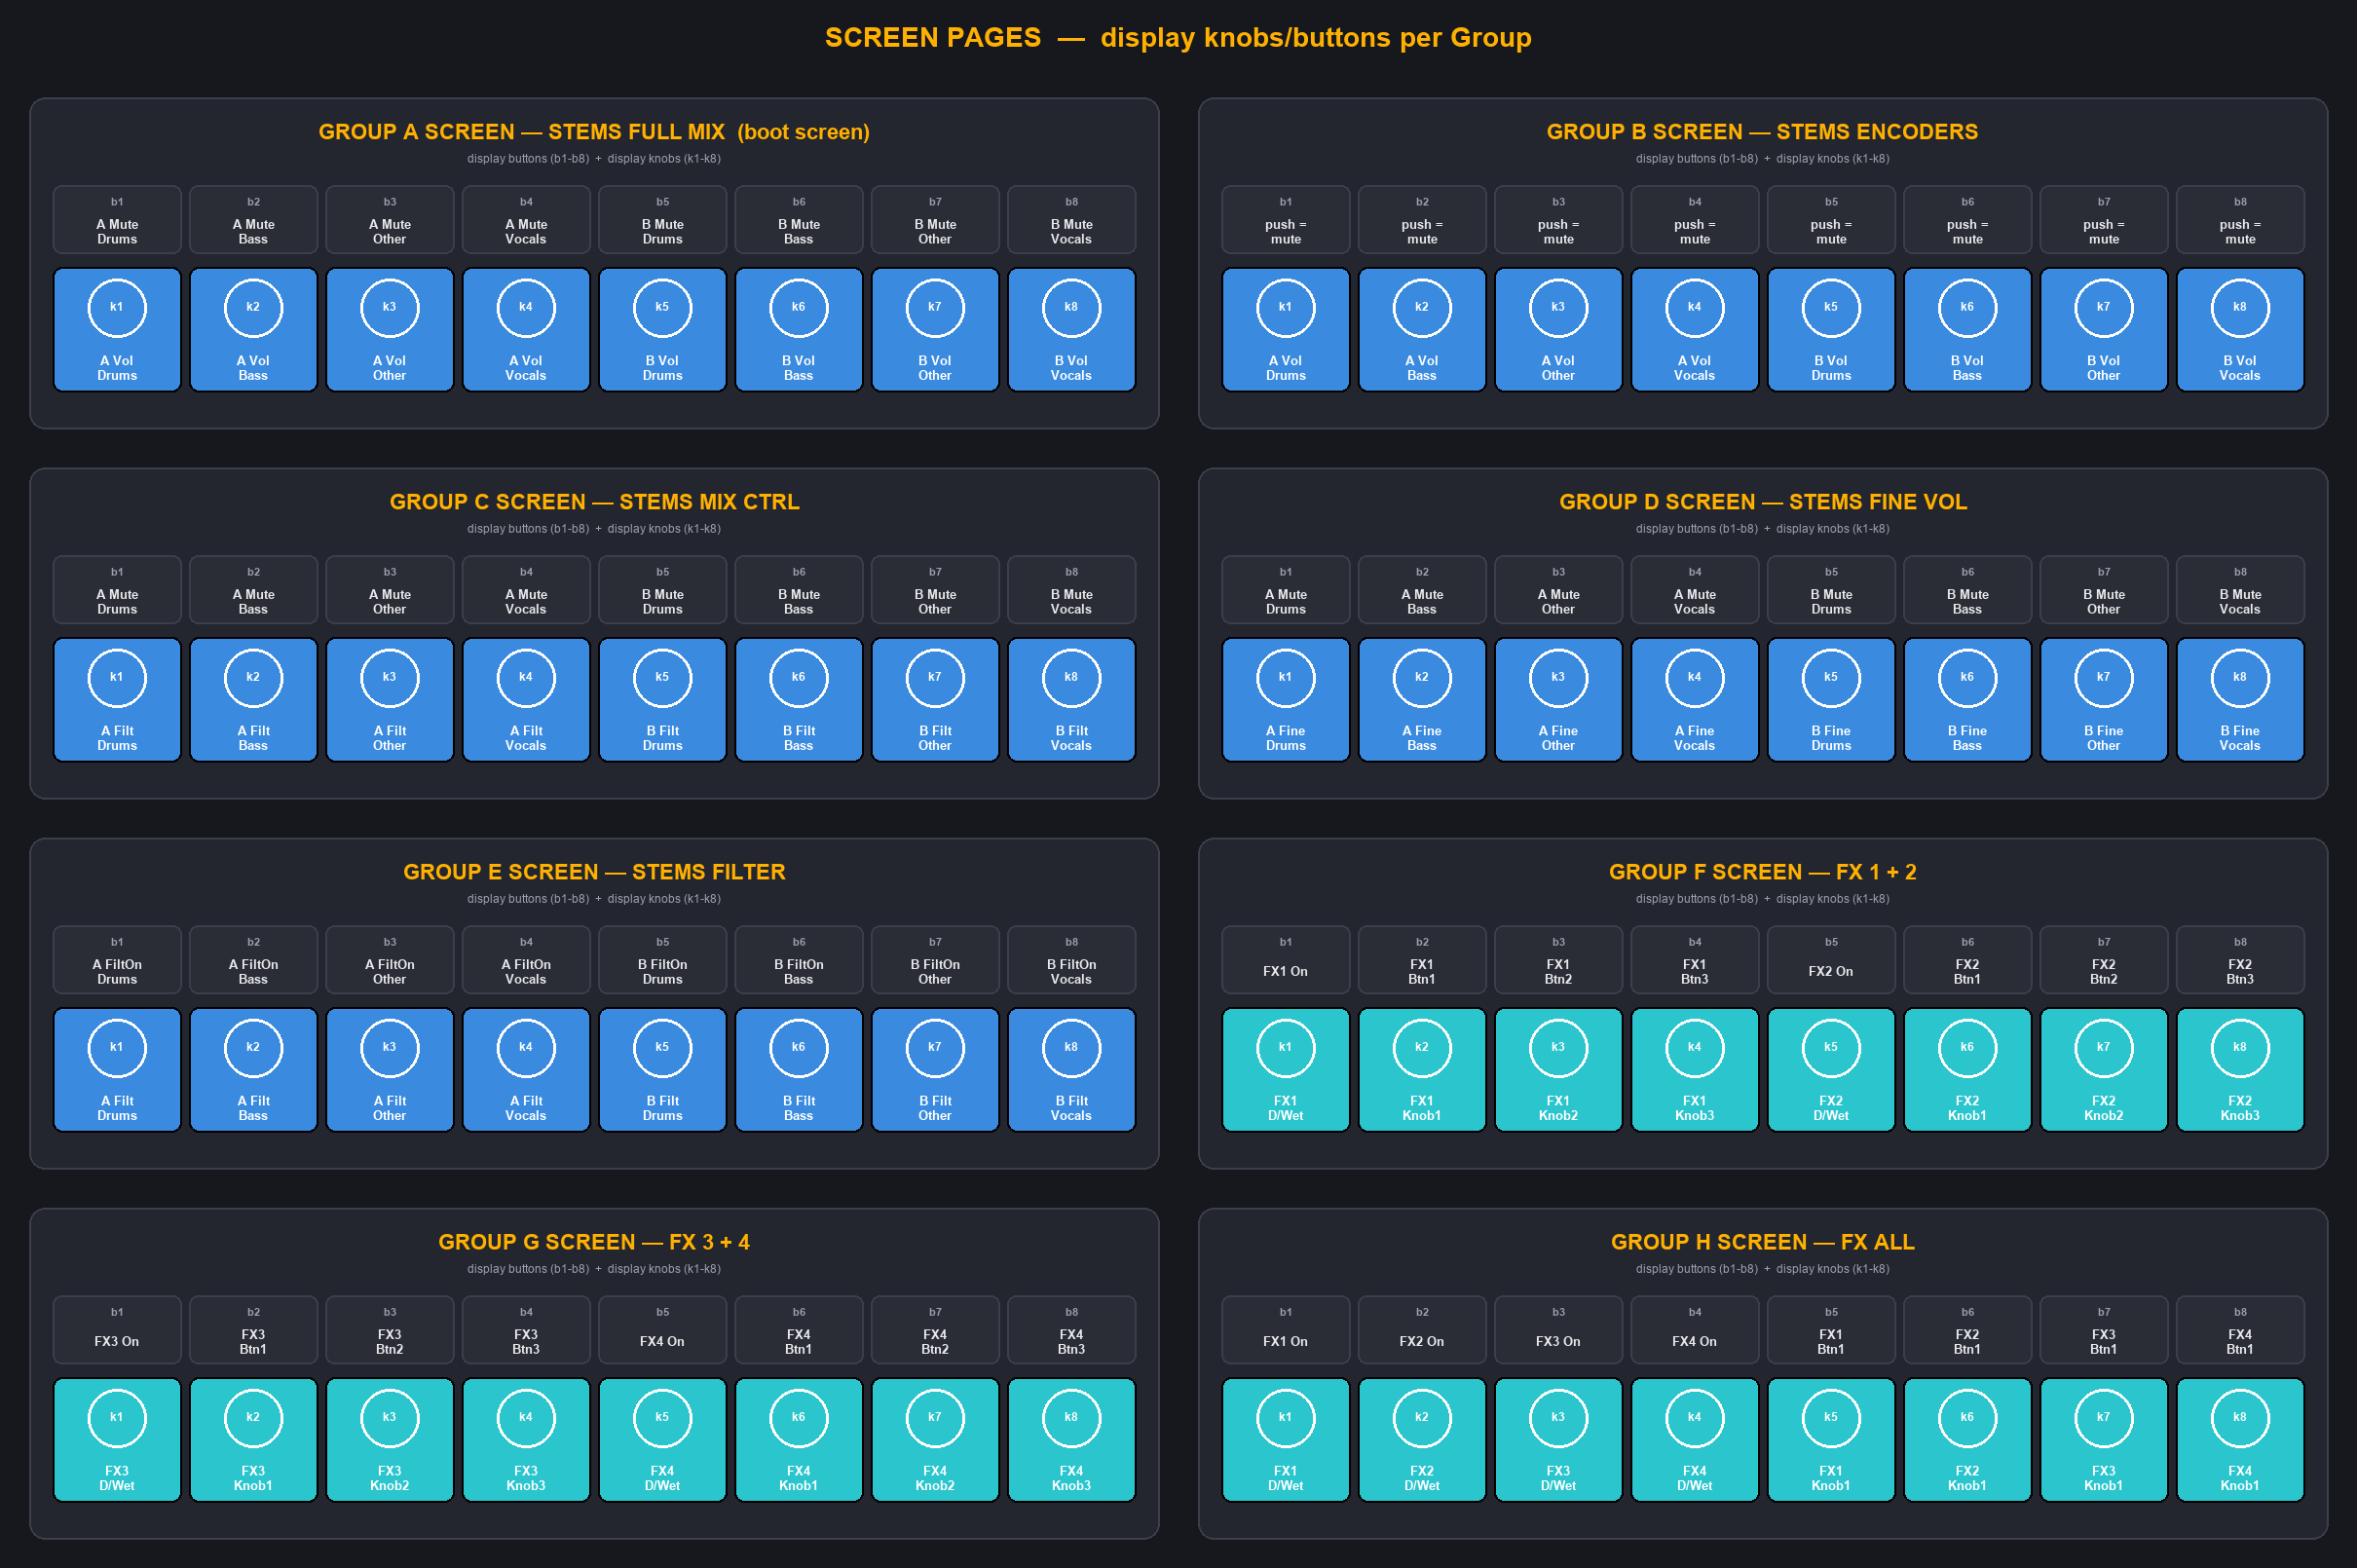Select k4 FX3 Knob3 in Group G
This screenshot has height=1568, width=2357.
click(x=526, y=1439)
